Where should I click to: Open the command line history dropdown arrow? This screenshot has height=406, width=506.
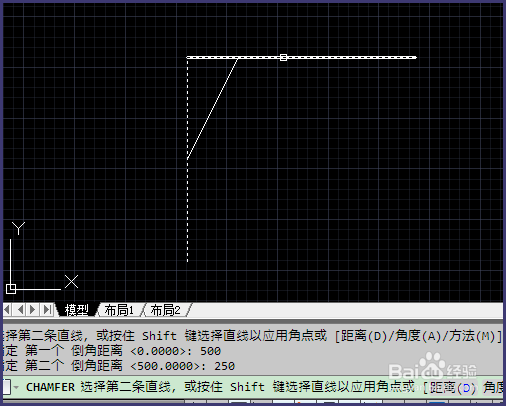pyautogui.click(x=16, y=387)
